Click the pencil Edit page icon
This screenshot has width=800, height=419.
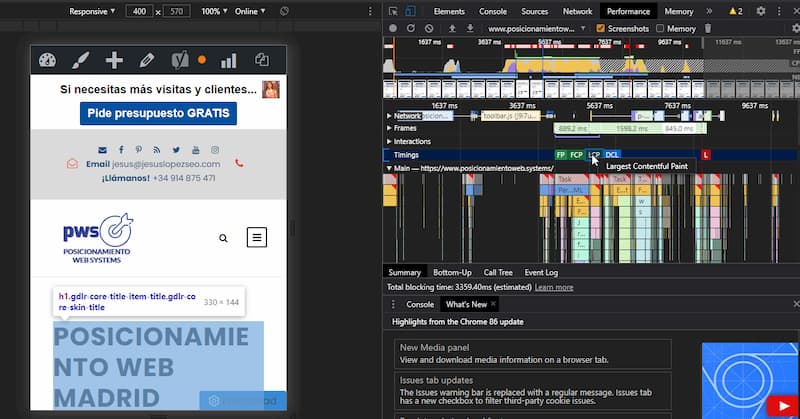pyautogui.click(x=146, y=60)
